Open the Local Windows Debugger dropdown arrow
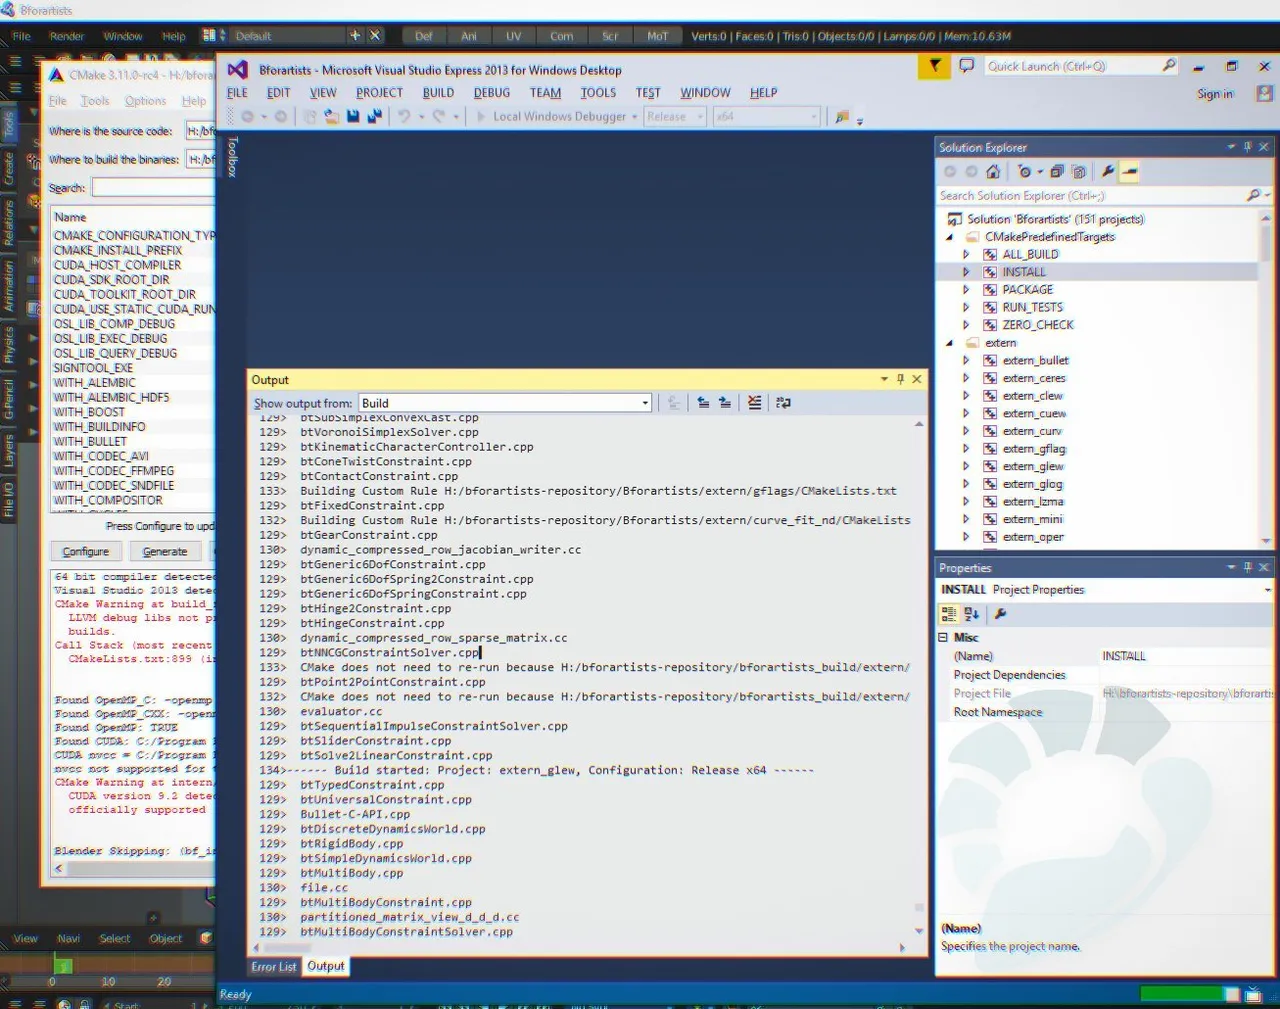 pyautogui.click(x=634, y=116)
